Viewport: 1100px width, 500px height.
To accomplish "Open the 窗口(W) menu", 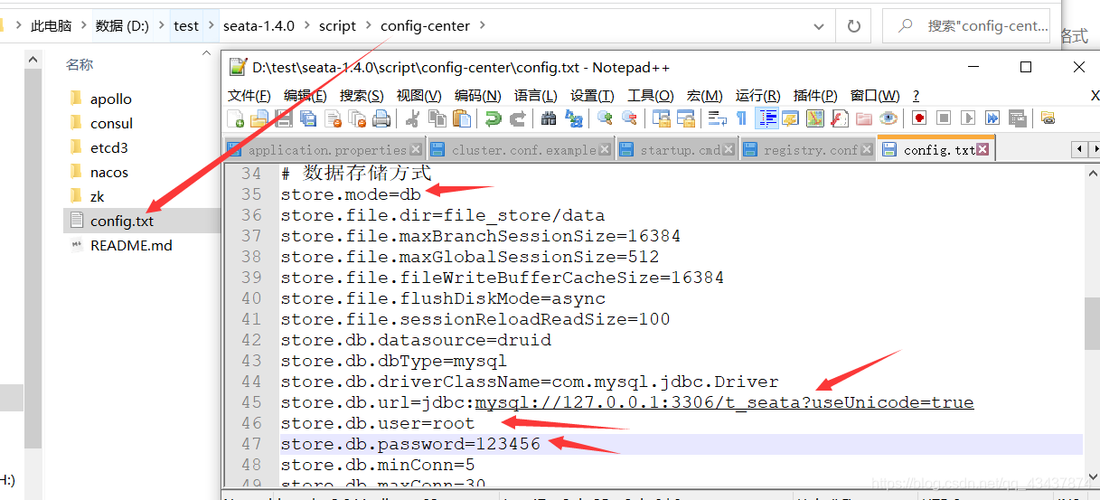I will tap(875, 95).
